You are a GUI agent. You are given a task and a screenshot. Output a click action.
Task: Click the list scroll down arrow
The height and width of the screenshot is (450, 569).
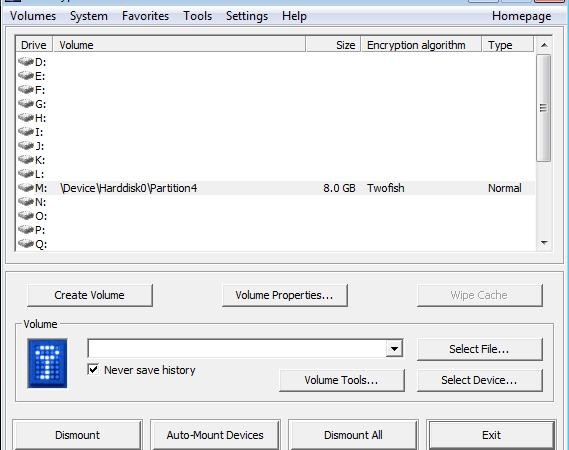(544, 243)
